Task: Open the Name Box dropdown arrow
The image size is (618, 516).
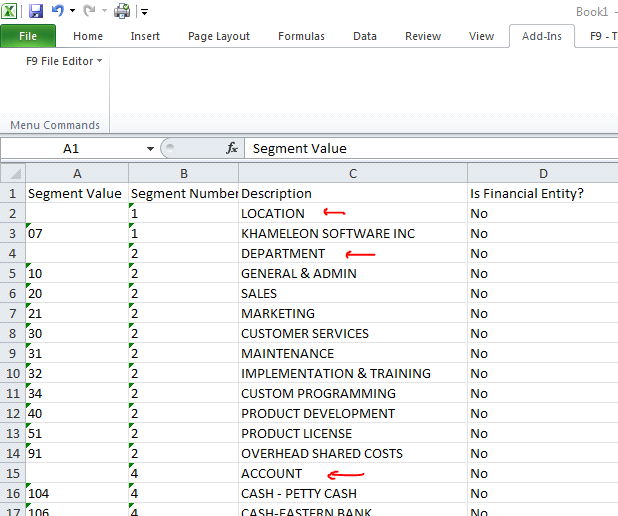Action: click(x=150, y=149)
